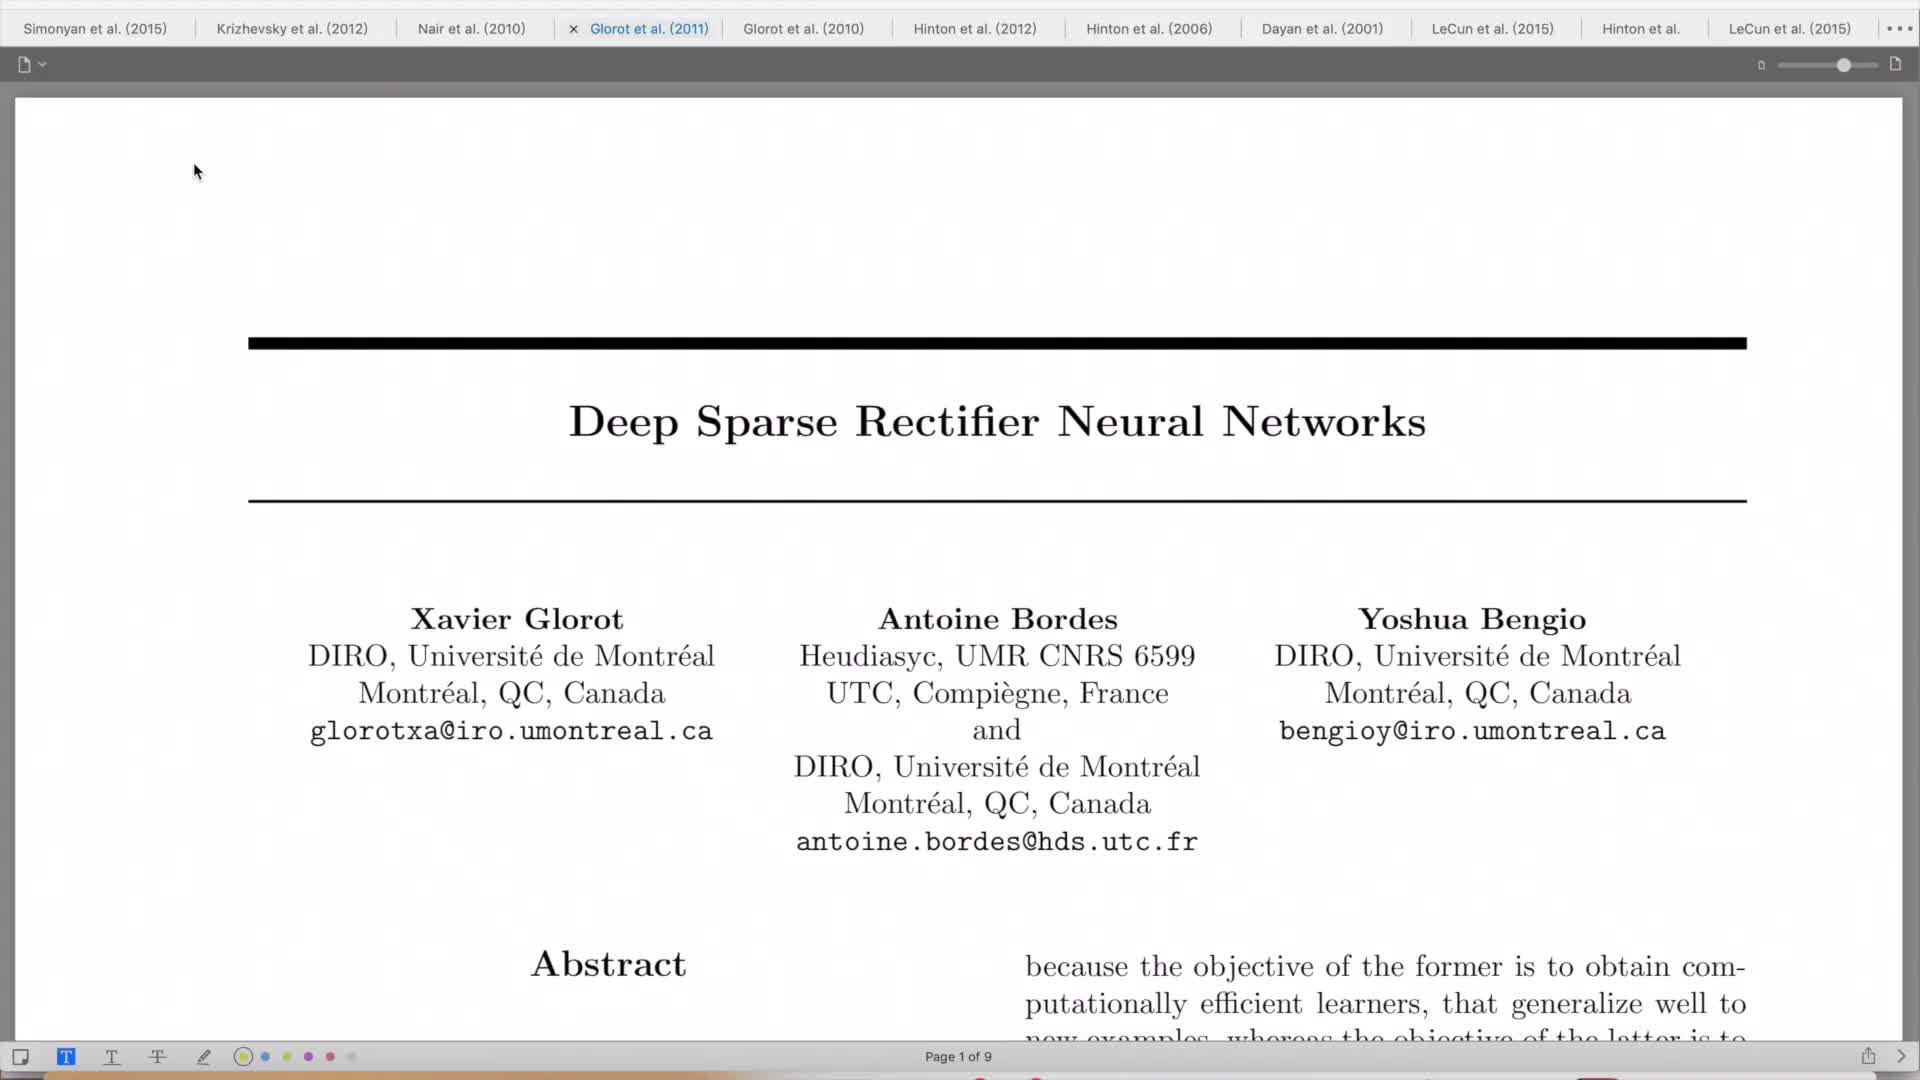
Task: Click the zoom slider handle
Action: (x=1843, y=65)
